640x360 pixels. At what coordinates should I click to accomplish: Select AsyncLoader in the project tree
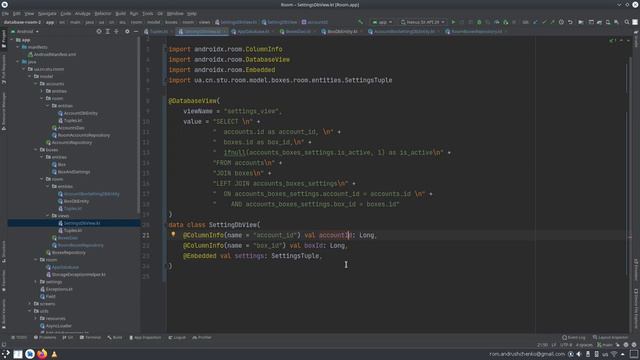point(56,326)
